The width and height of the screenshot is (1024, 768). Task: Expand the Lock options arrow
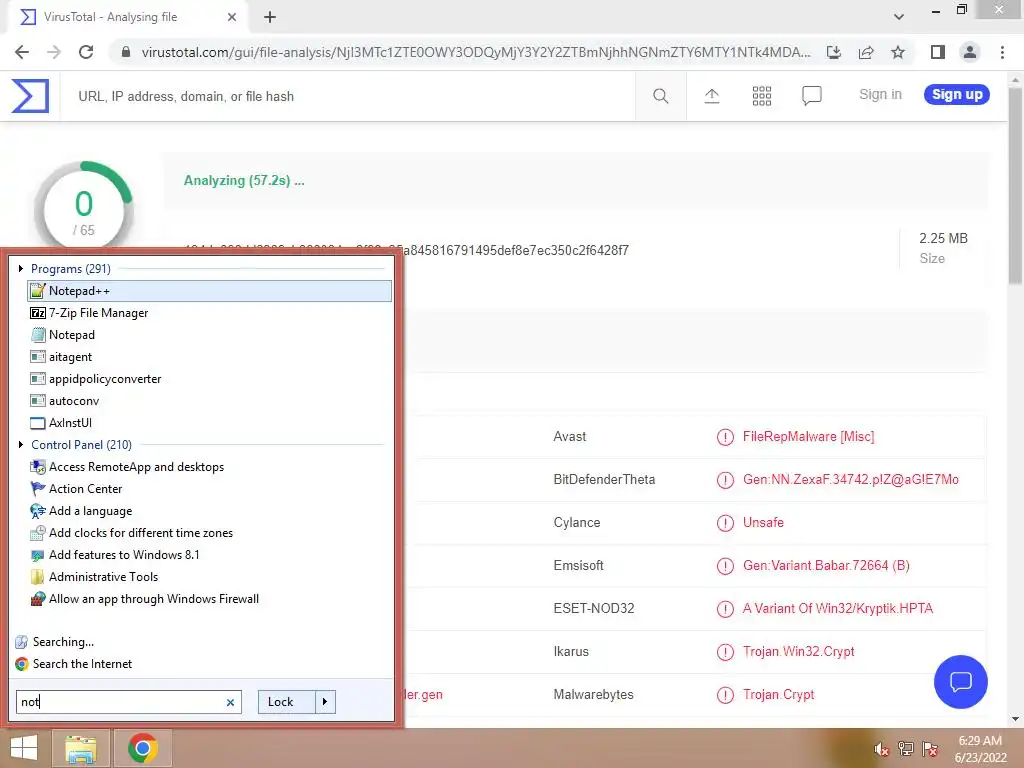(325, 702)
